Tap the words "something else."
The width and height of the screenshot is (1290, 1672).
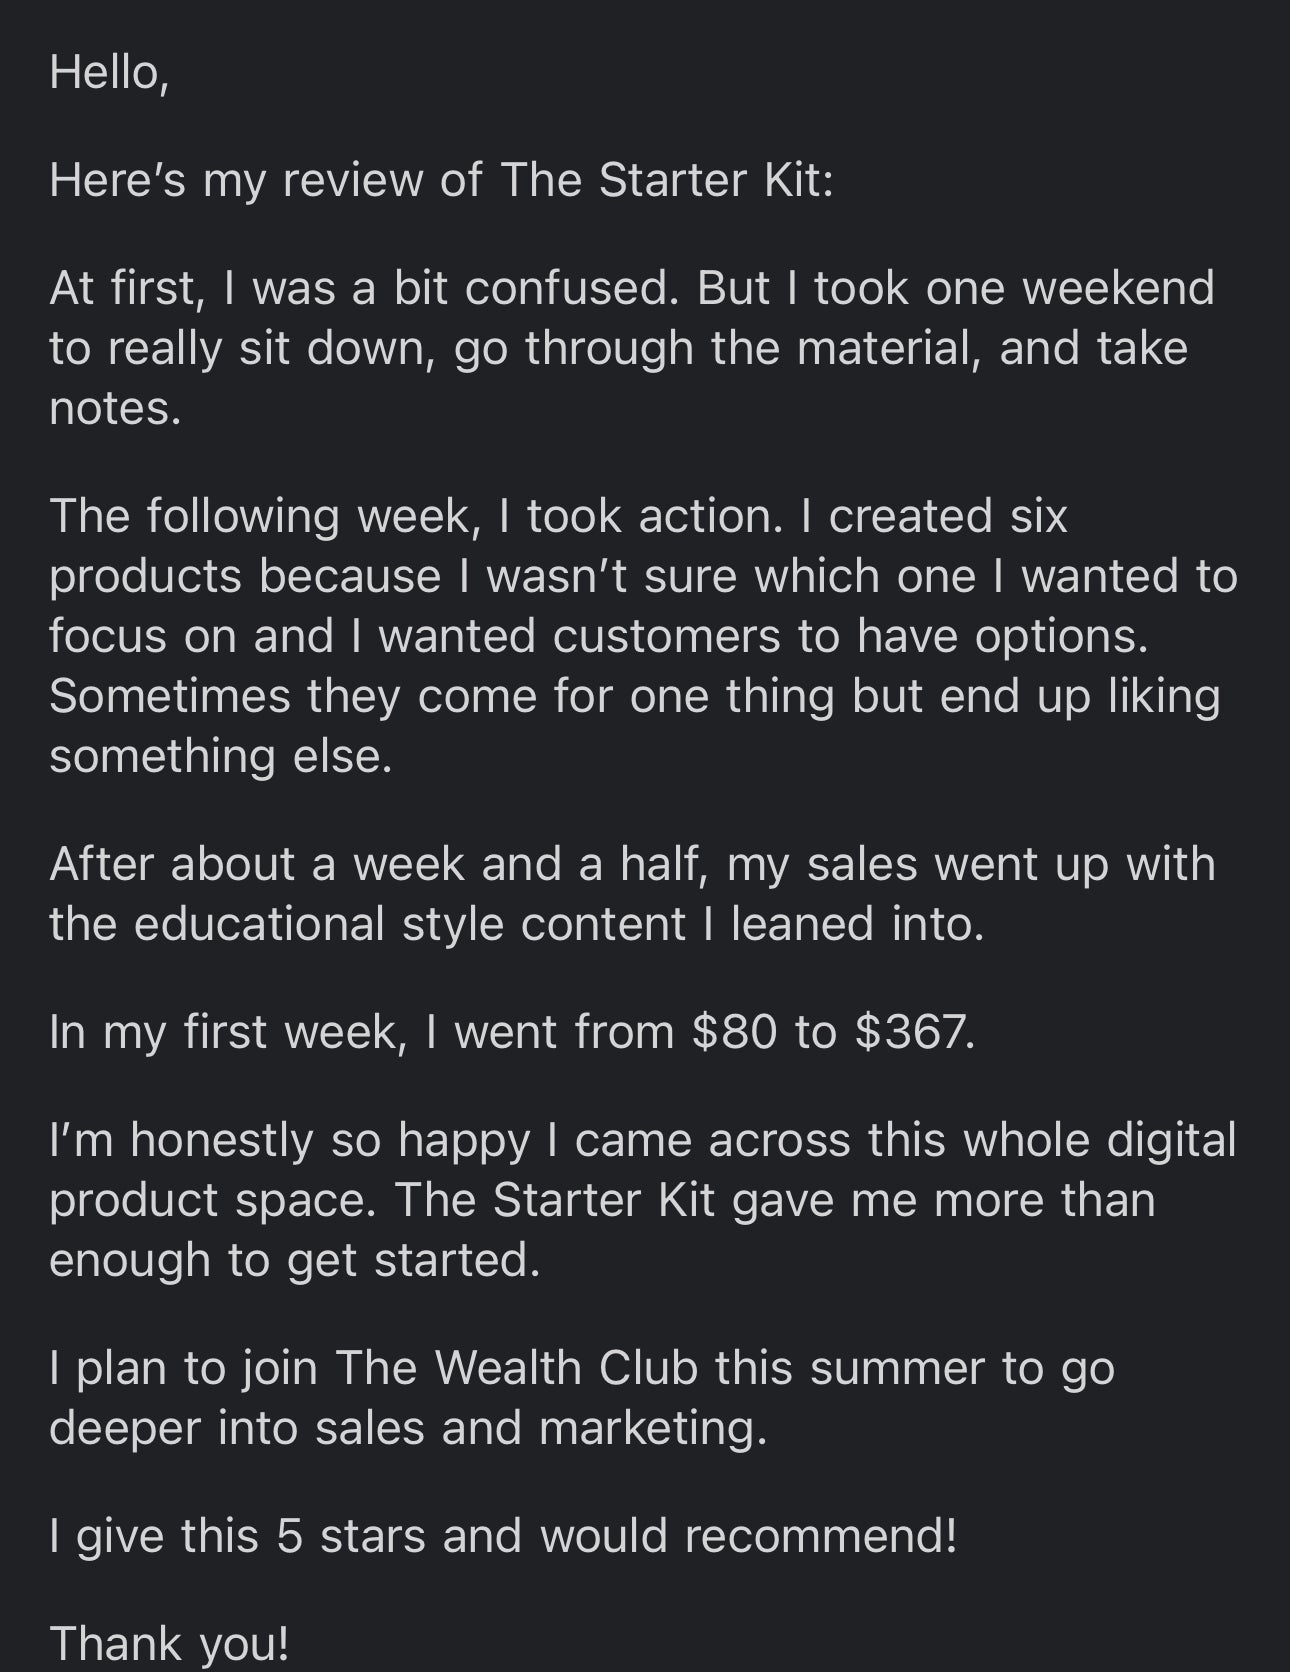click(221, 756)
